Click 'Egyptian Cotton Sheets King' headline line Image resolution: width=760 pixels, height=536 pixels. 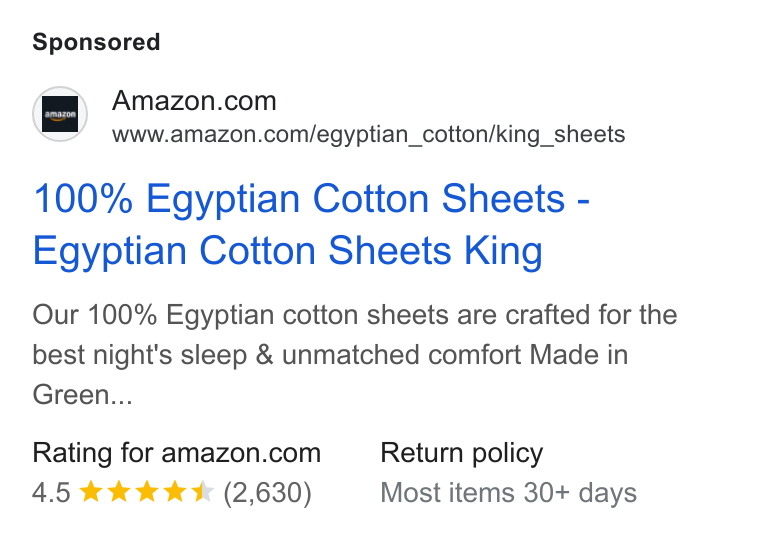tap(287, 251)
